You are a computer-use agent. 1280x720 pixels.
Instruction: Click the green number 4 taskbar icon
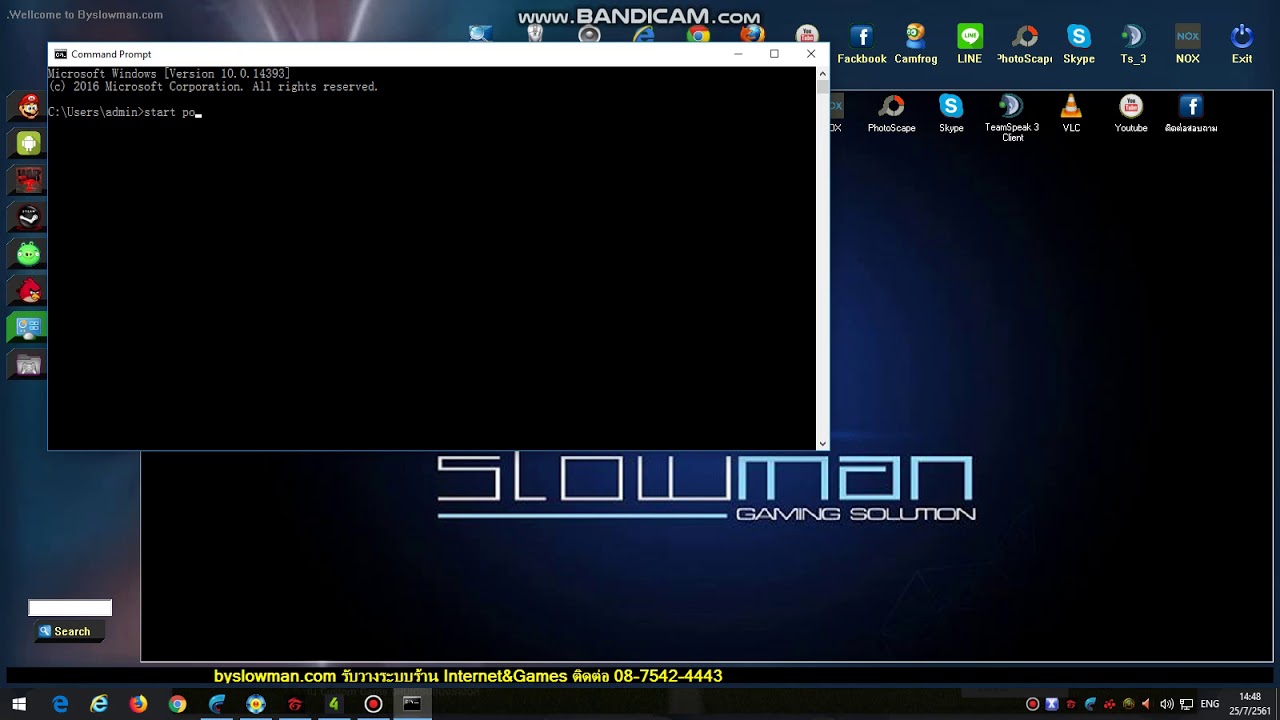[334, 704]
